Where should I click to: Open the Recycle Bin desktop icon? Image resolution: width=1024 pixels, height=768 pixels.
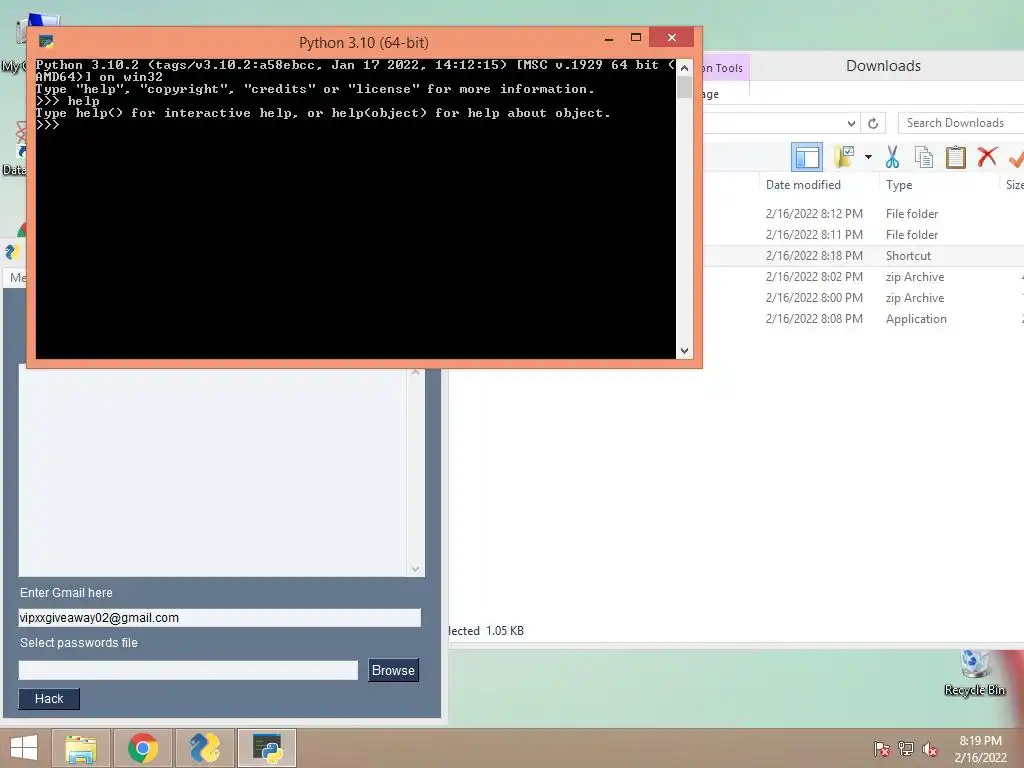tap(975, 673)
